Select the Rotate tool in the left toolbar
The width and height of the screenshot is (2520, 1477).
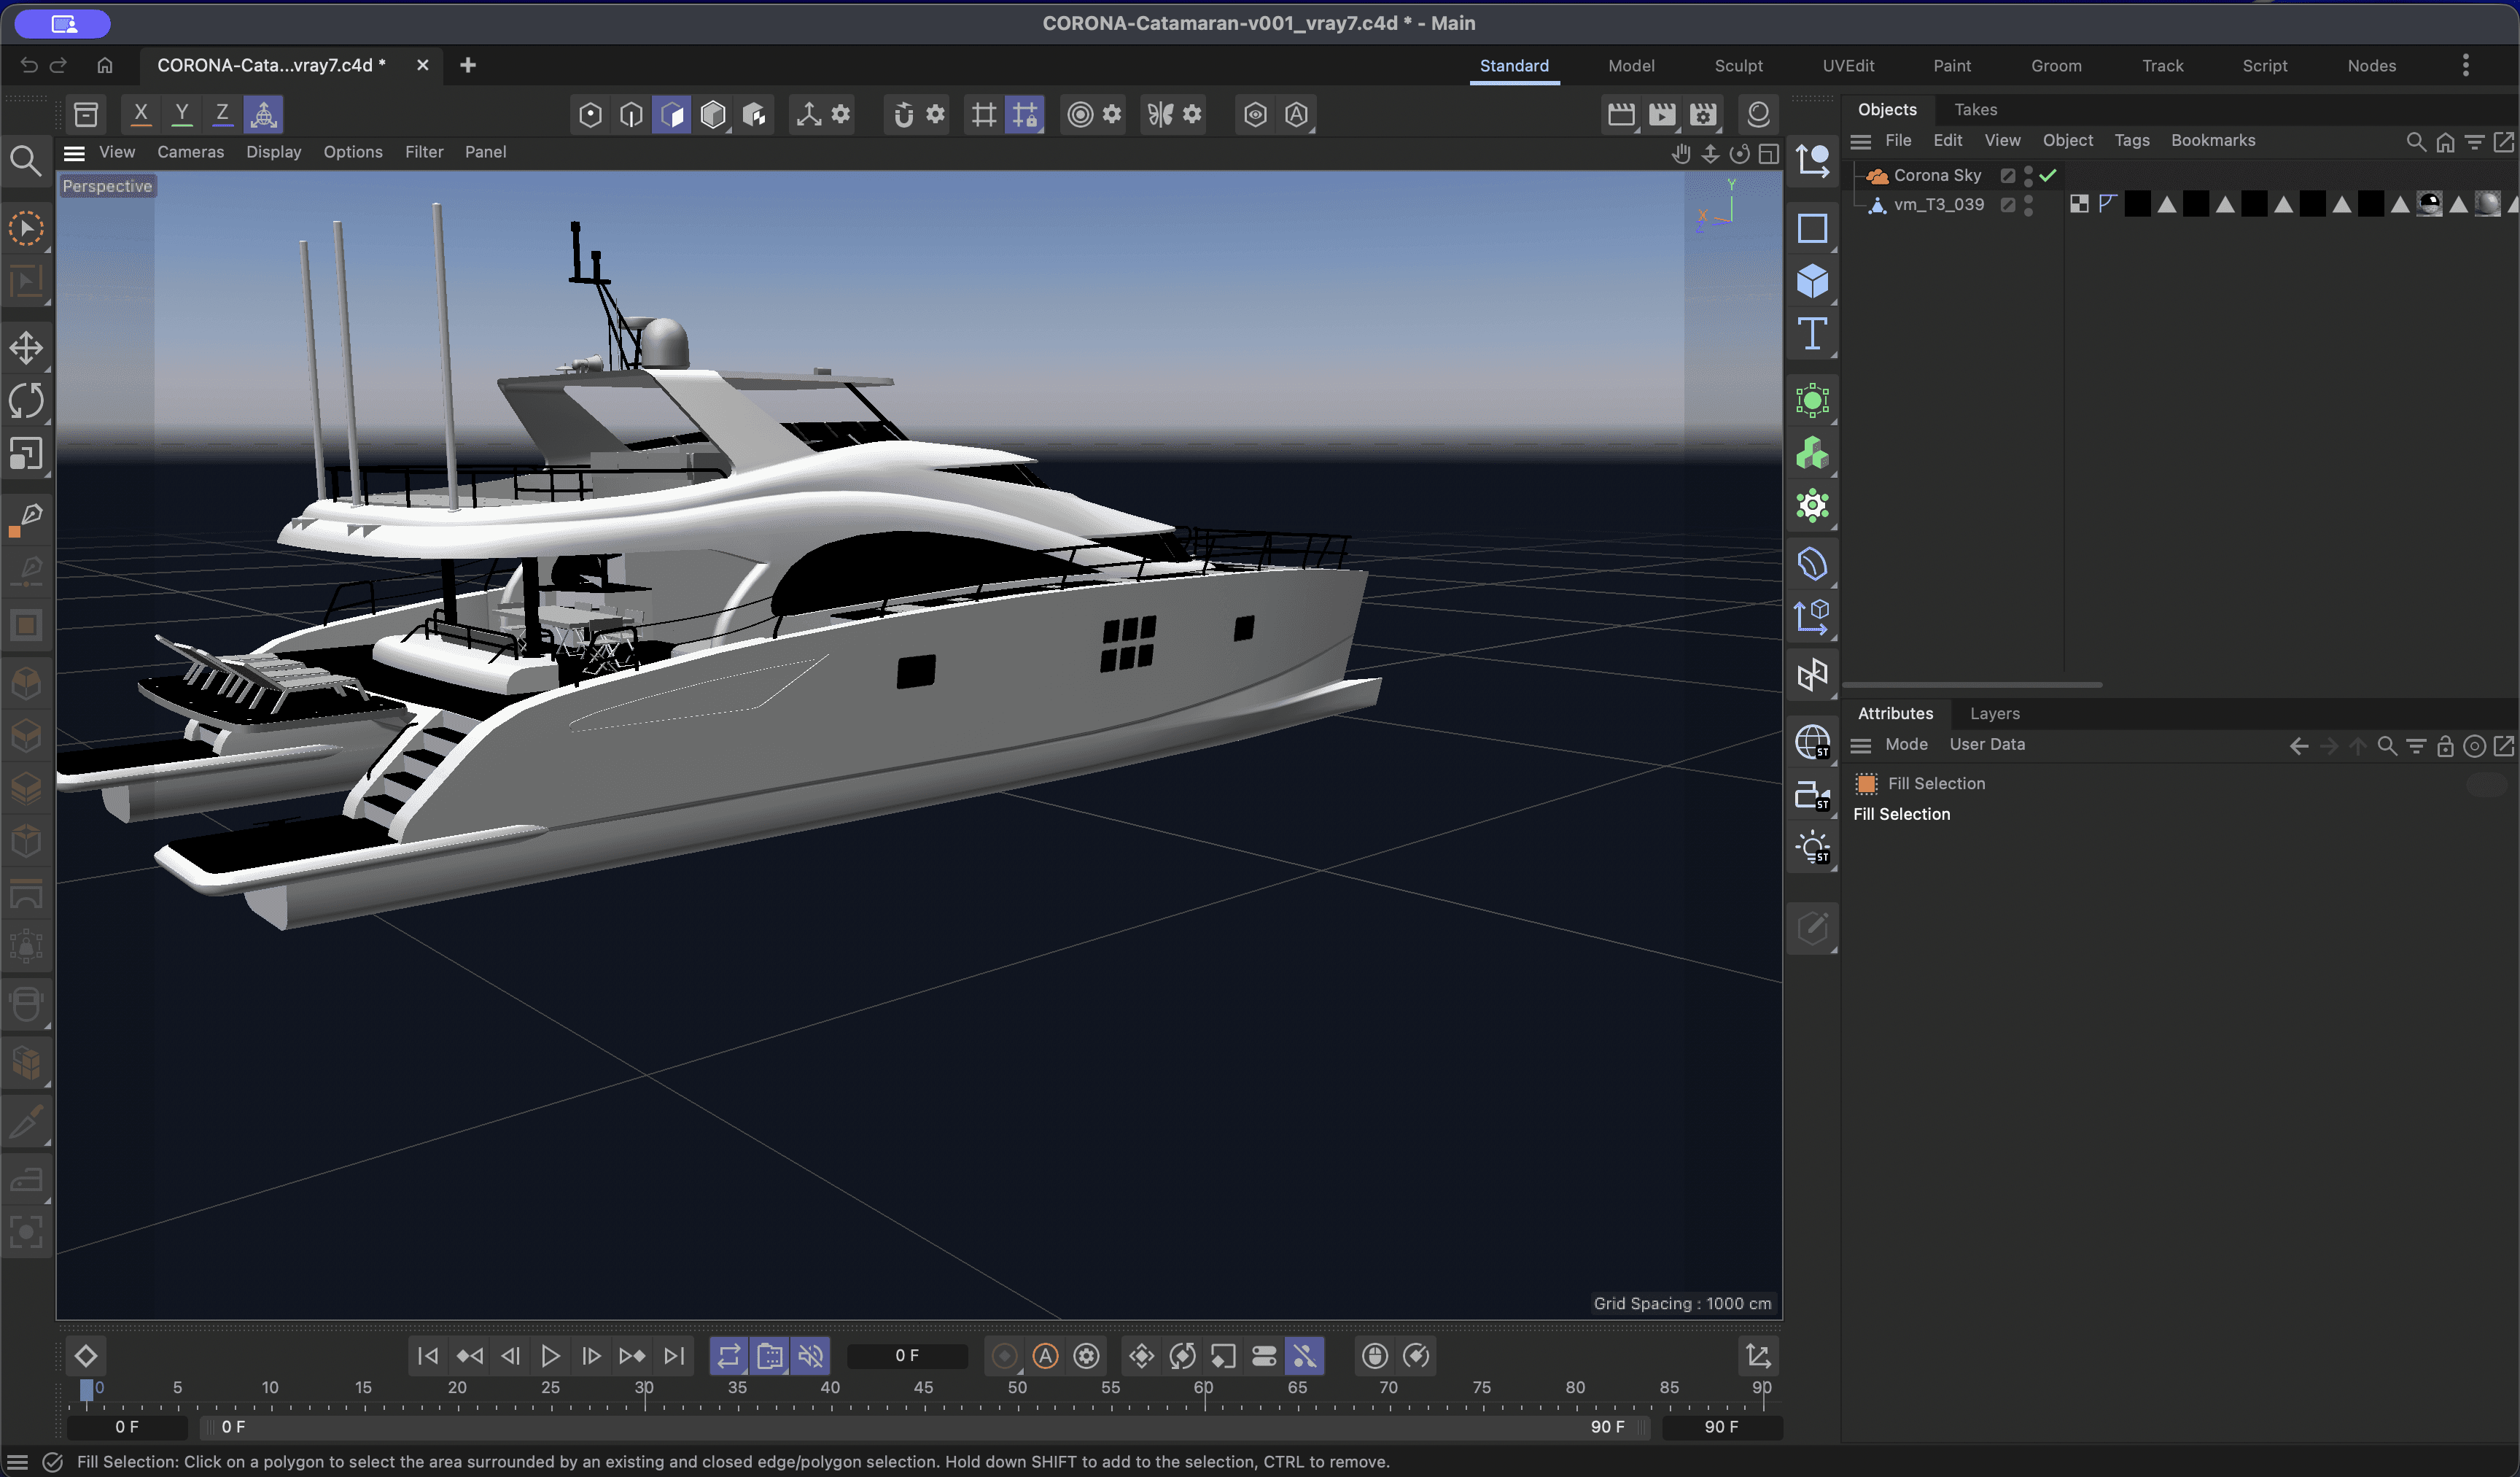pos(27,401)
